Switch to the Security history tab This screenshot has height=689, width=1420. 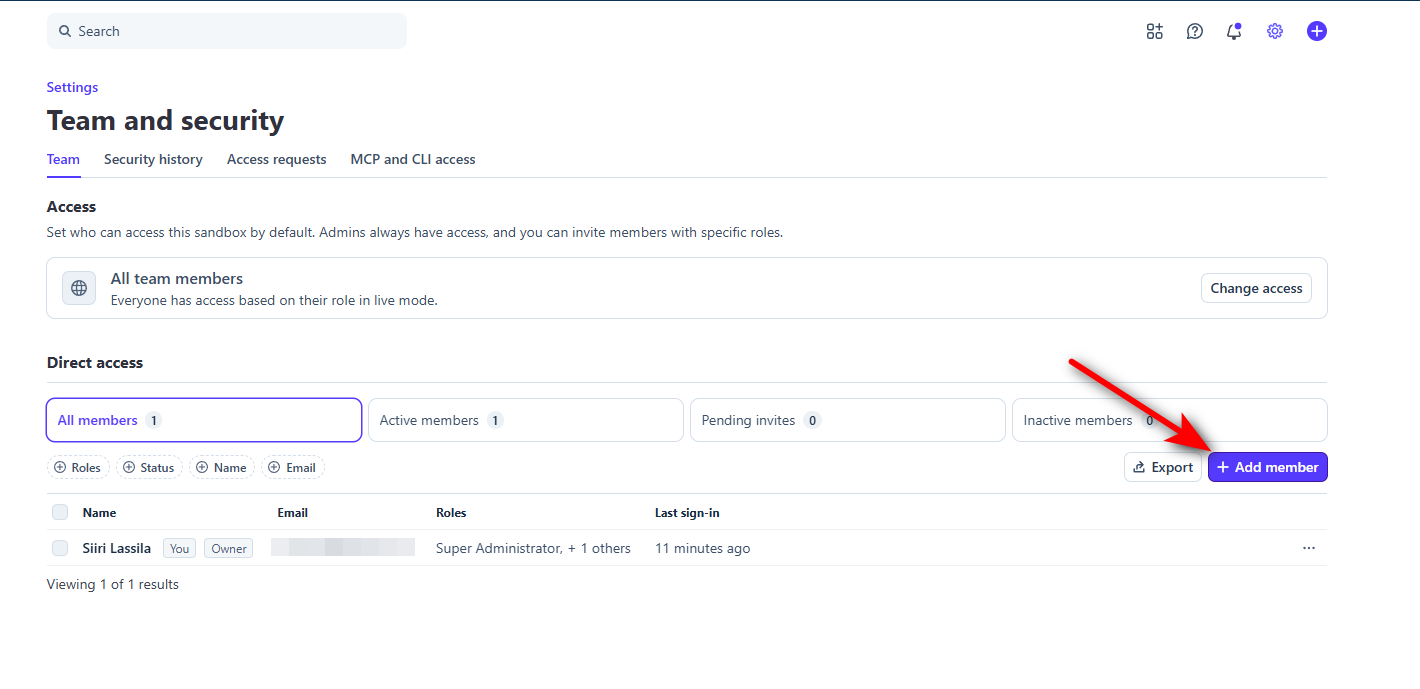click(153, 159)
